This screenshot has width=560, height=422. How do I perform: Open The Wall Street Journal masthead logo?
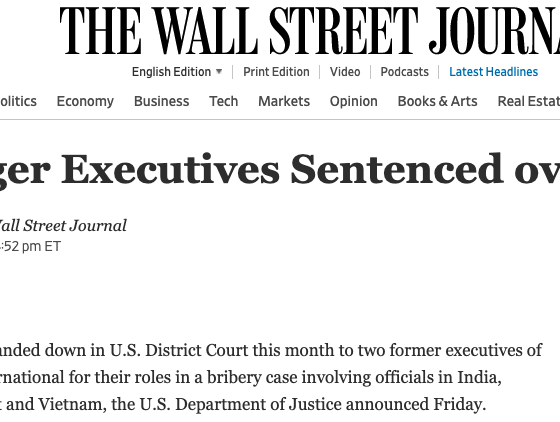point(310,30)
